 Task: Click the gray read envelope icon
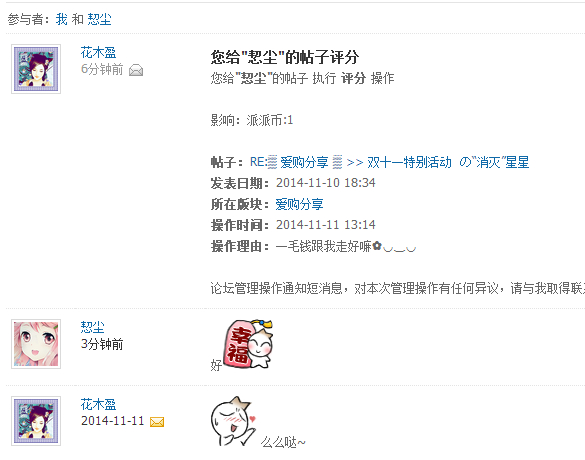pos(136,70)
